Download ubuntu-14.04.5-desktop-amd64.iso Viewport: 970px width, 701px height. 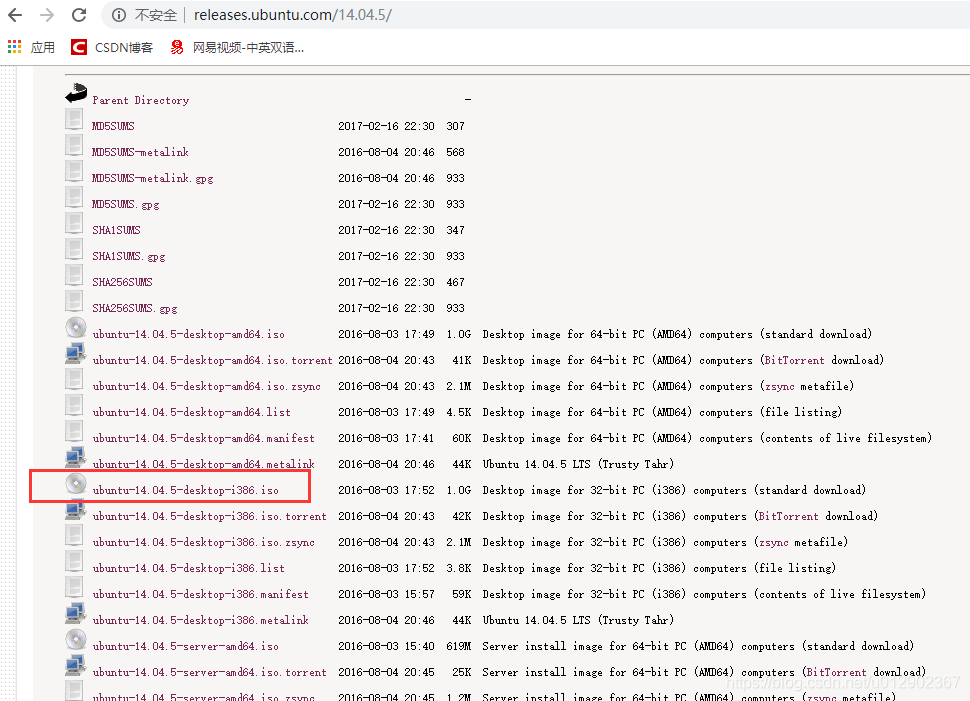(189, 334)
